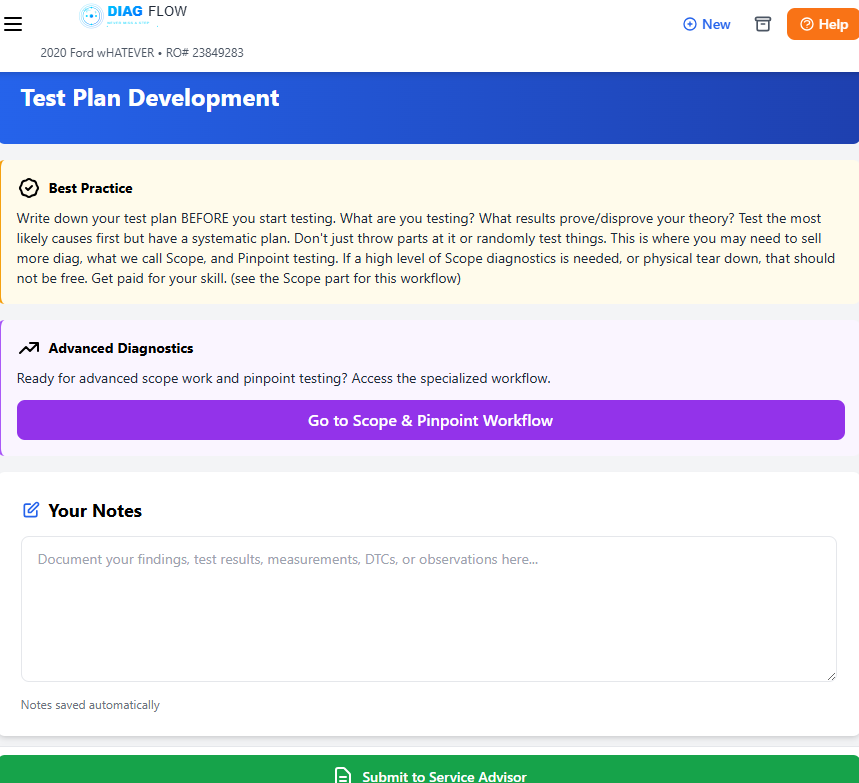Focus the notes text area

coord(428,608)
